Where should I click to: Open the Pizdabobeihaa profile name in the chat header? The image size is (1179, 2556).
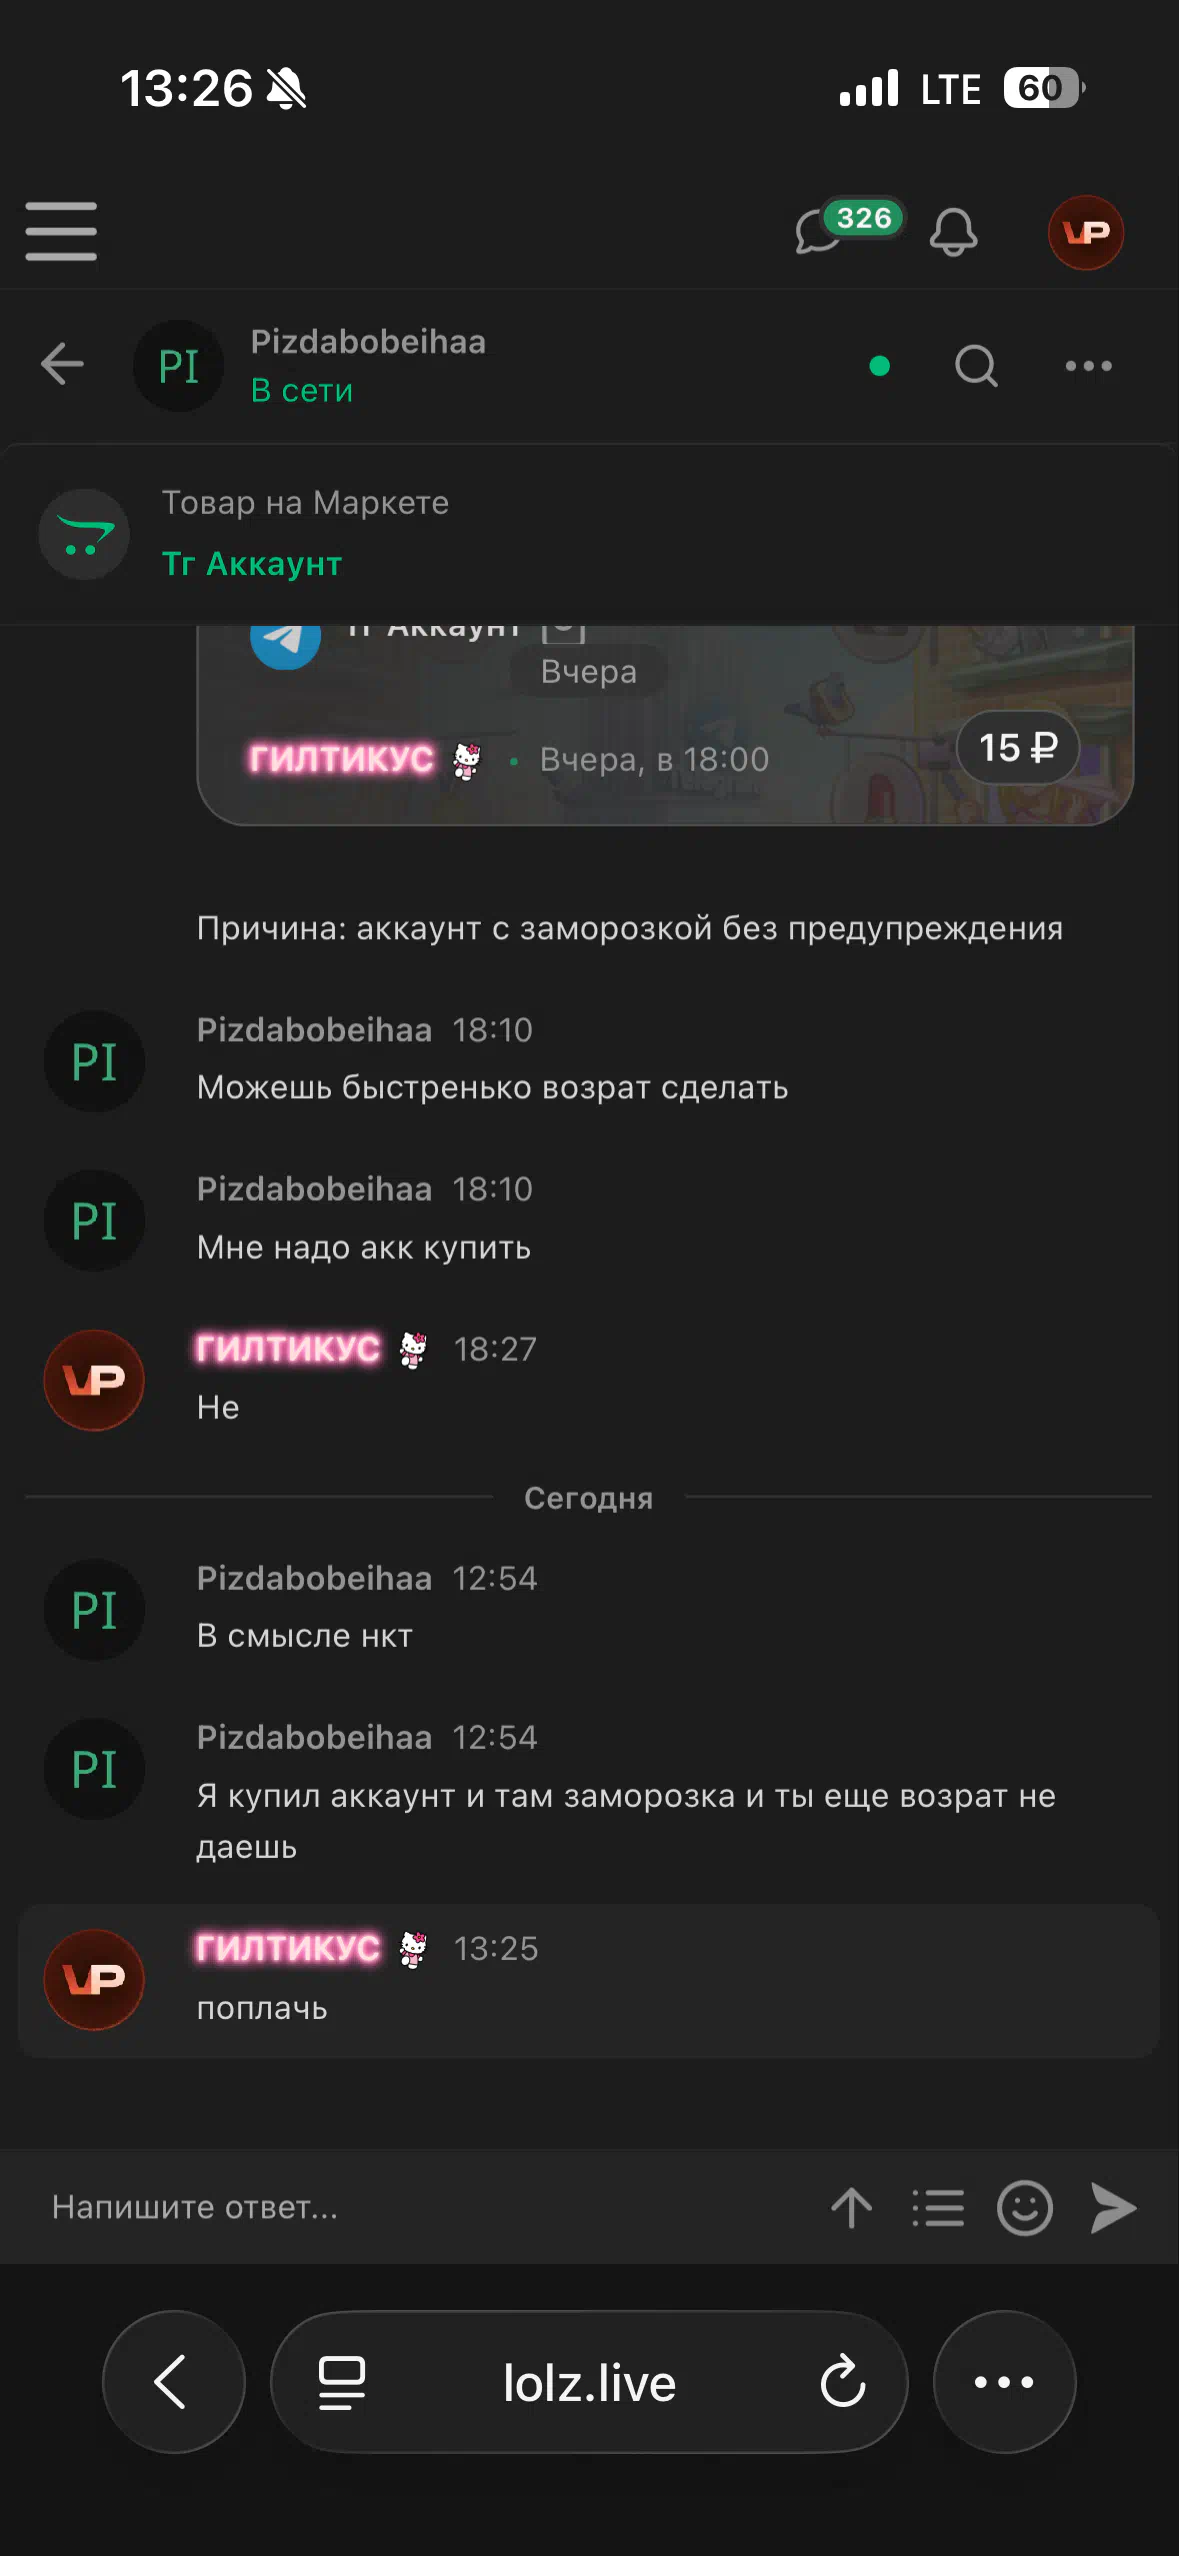click(x=368, y=342)
